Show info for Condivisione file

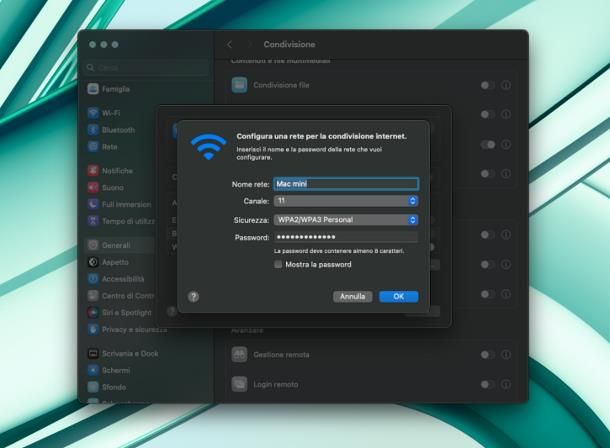coord(506,85)
